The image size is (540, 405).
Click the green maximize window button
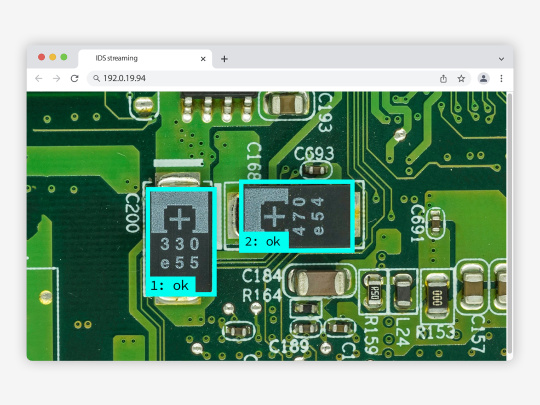point(64,57)
